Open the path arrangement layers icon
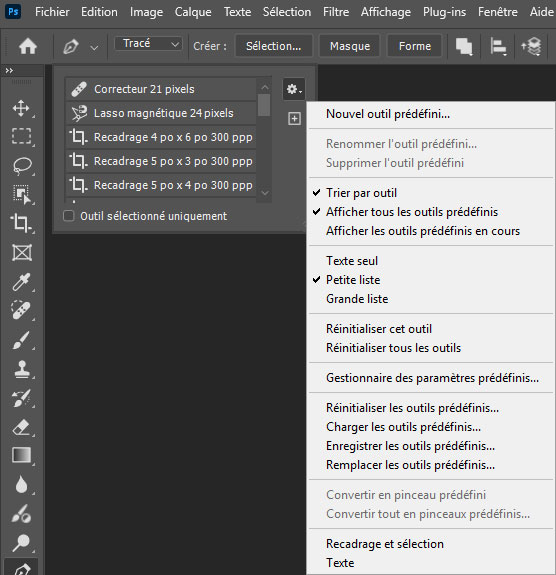The height and width of the screenshot is (575, 556). coord(531,47)
